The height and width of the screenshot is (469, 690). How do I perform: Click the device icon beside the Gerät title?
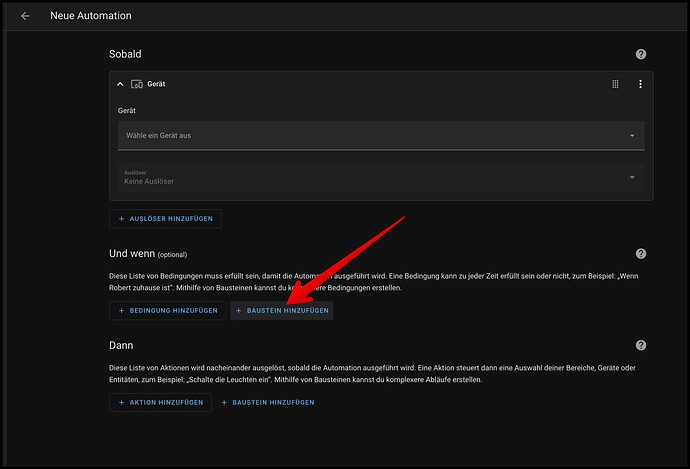[x=137, y=84]
